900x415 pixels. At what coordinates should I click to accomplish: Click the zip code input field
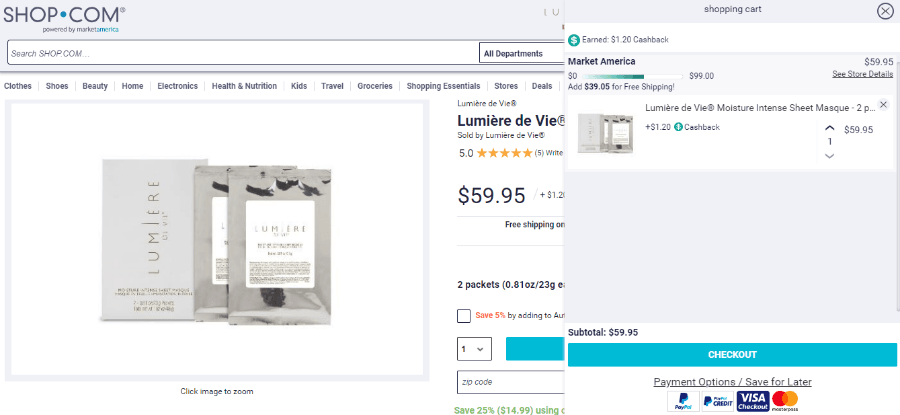pyautogui.click(x=510, y=382)
